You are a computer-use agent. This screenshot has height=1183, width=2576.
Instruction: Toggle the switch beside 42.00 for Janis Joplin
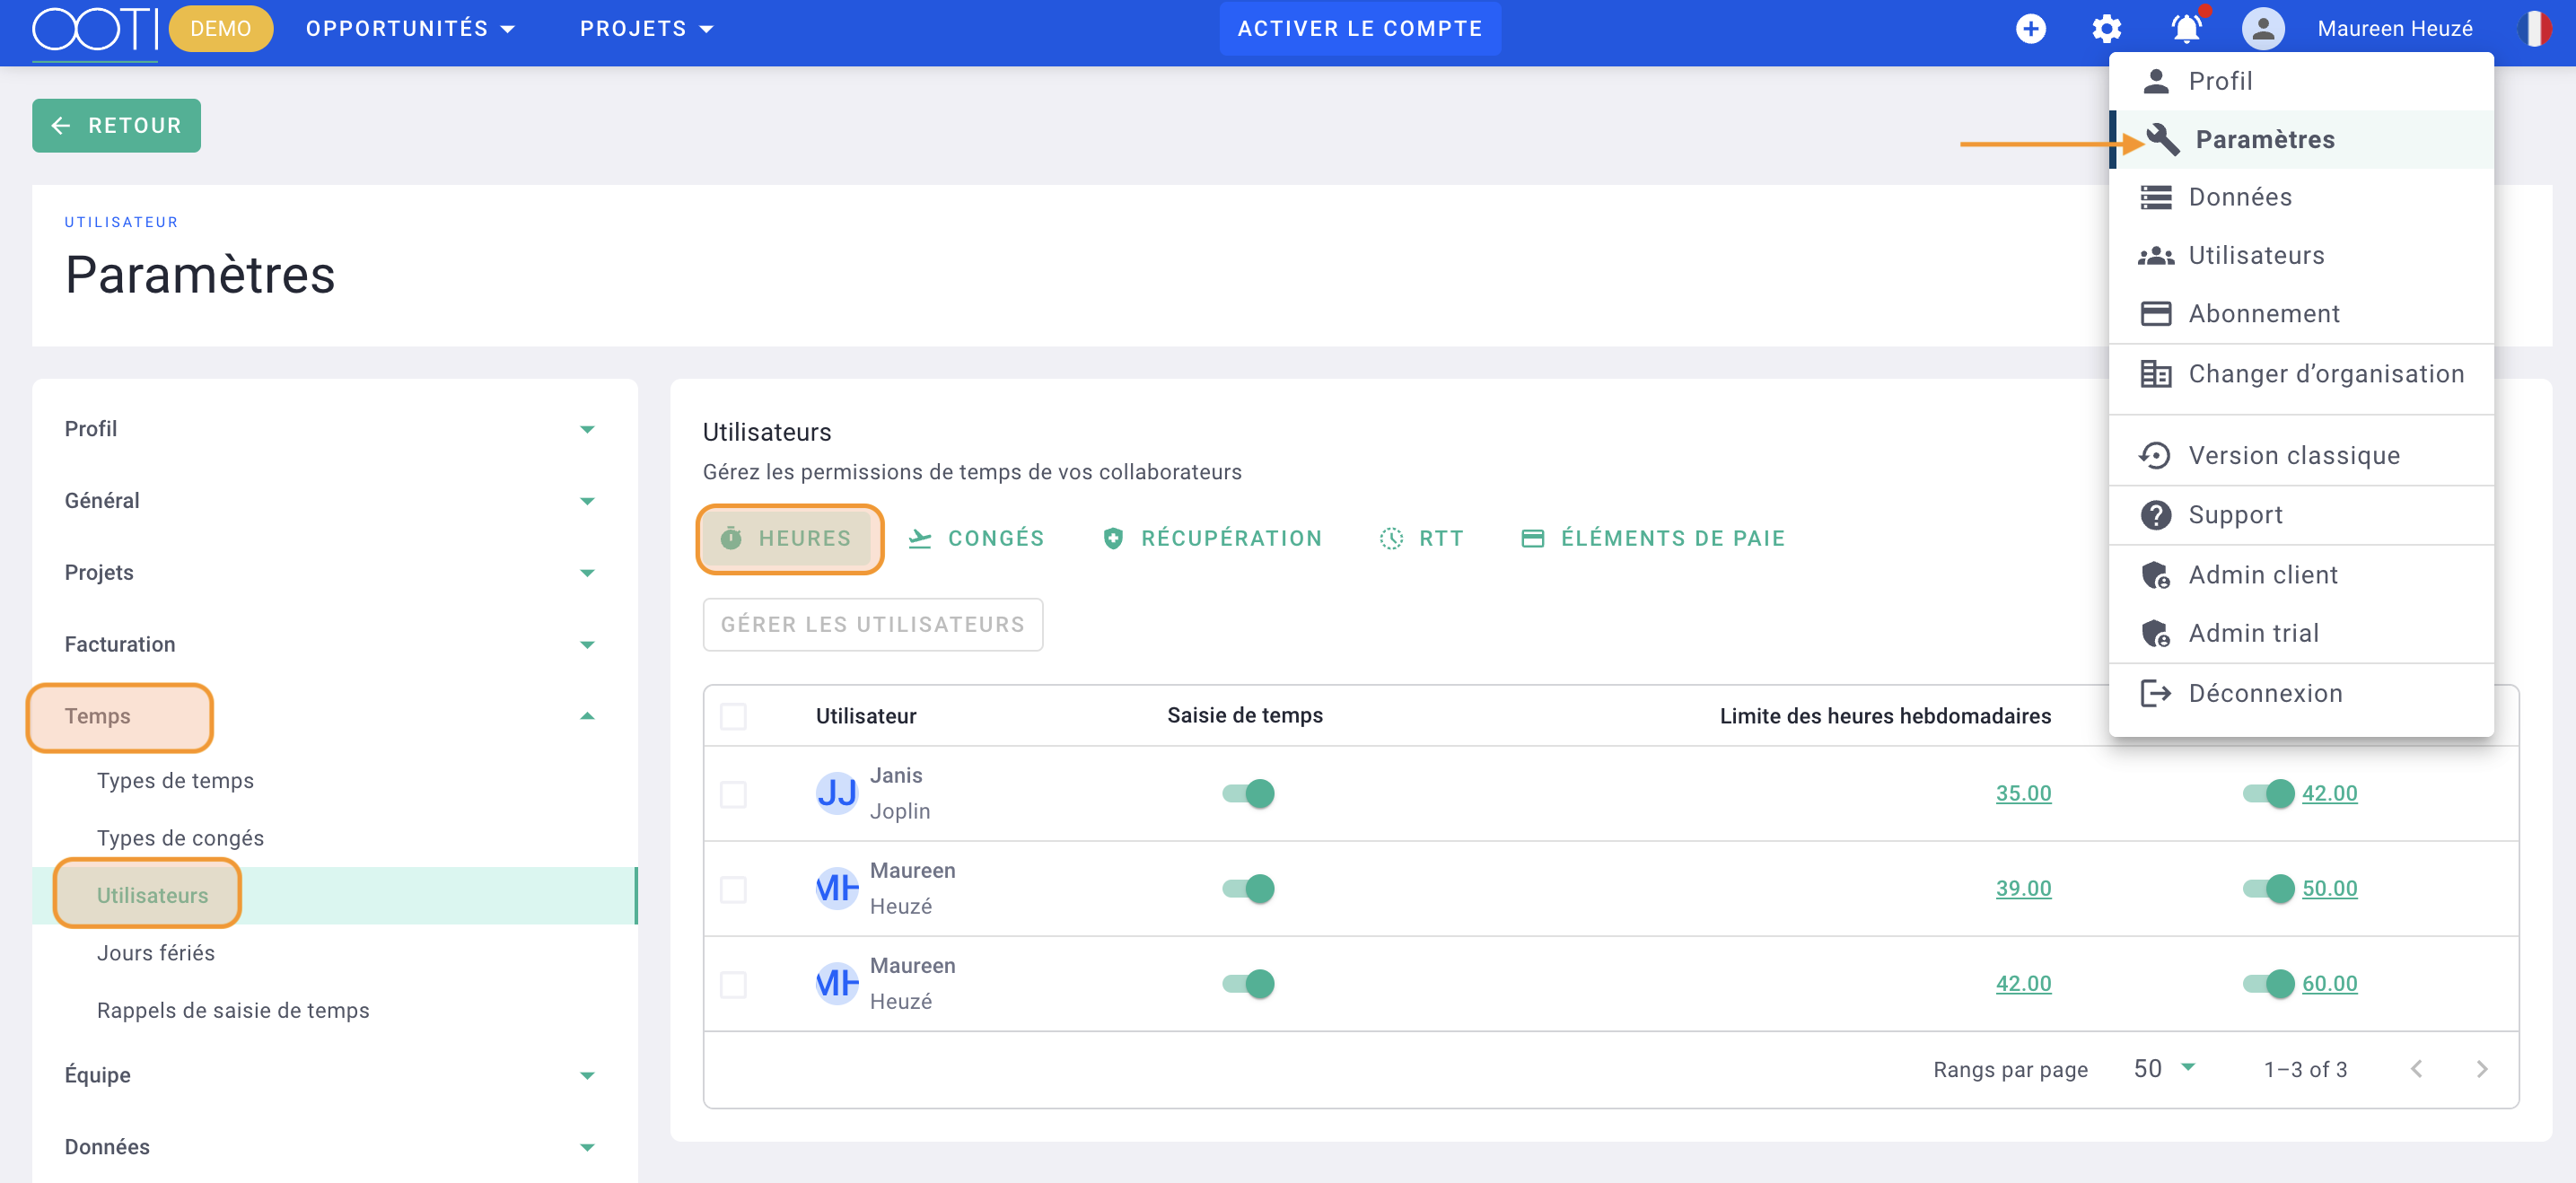[2268, 794]
